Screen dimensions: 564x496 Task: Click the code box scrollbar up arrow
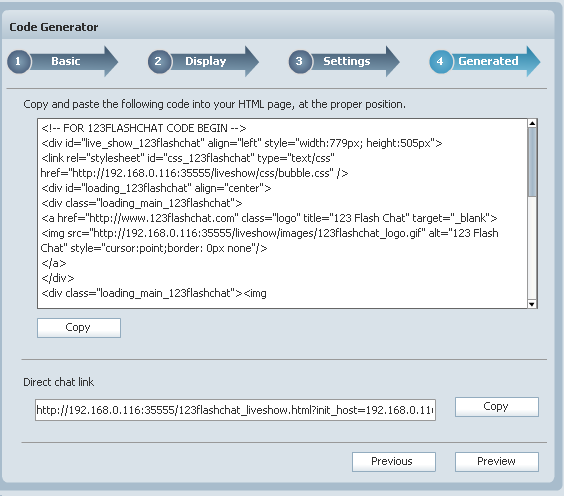pos(532,123)
